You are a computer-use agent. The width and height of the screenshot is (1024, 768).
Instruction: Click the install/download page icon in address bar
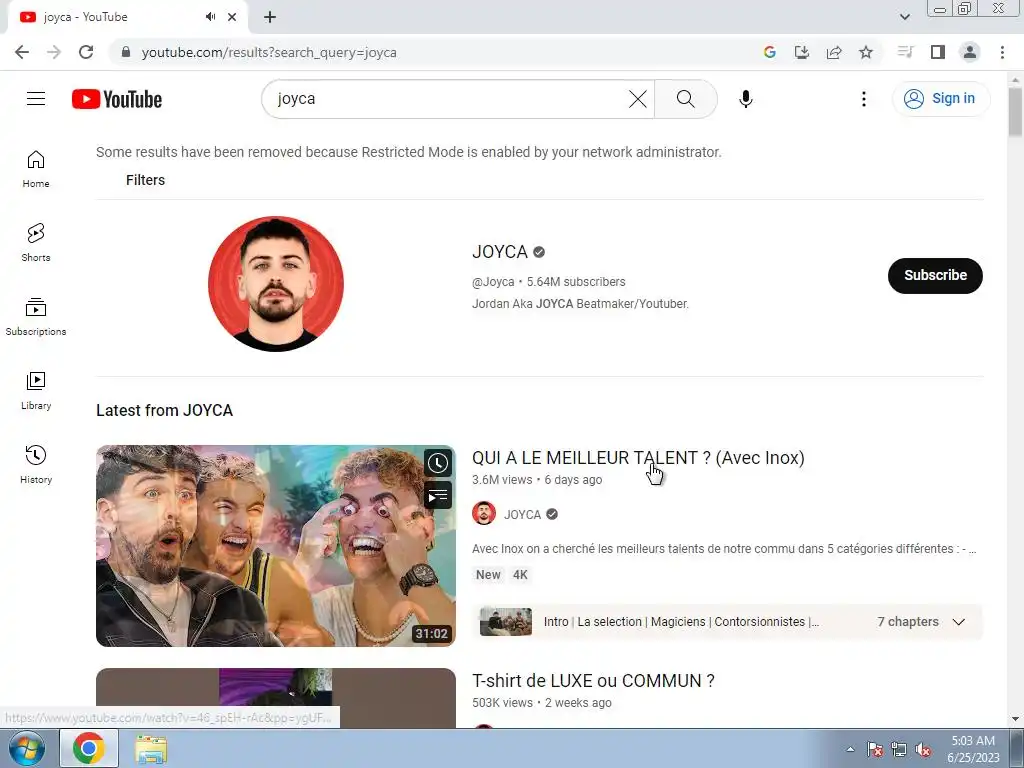click(802, 52)
